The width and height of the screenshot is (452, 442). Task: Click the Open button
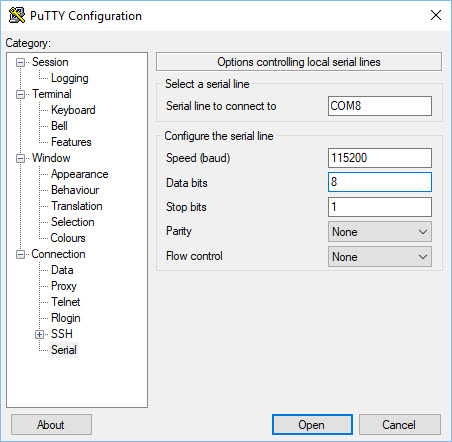click(x=312, y=425)
